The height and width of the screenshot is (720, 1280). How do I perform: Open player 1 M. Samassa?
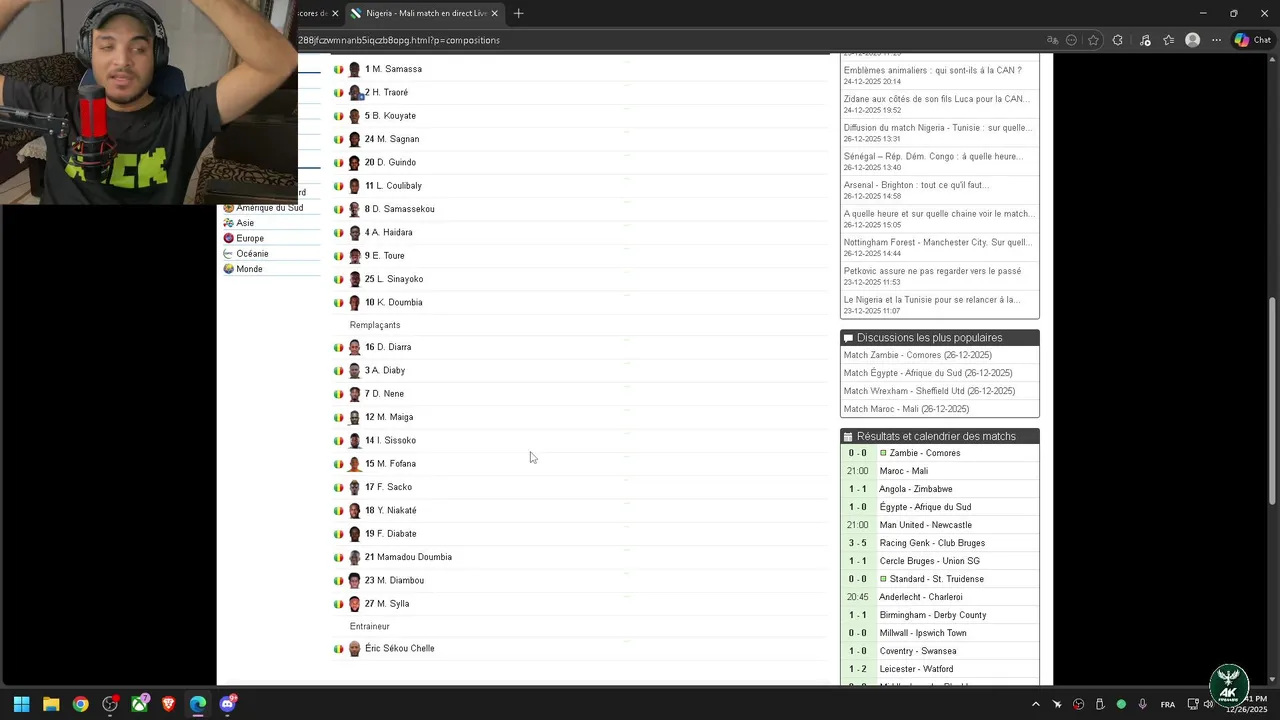pyautogui.click(x=393, y=69)
